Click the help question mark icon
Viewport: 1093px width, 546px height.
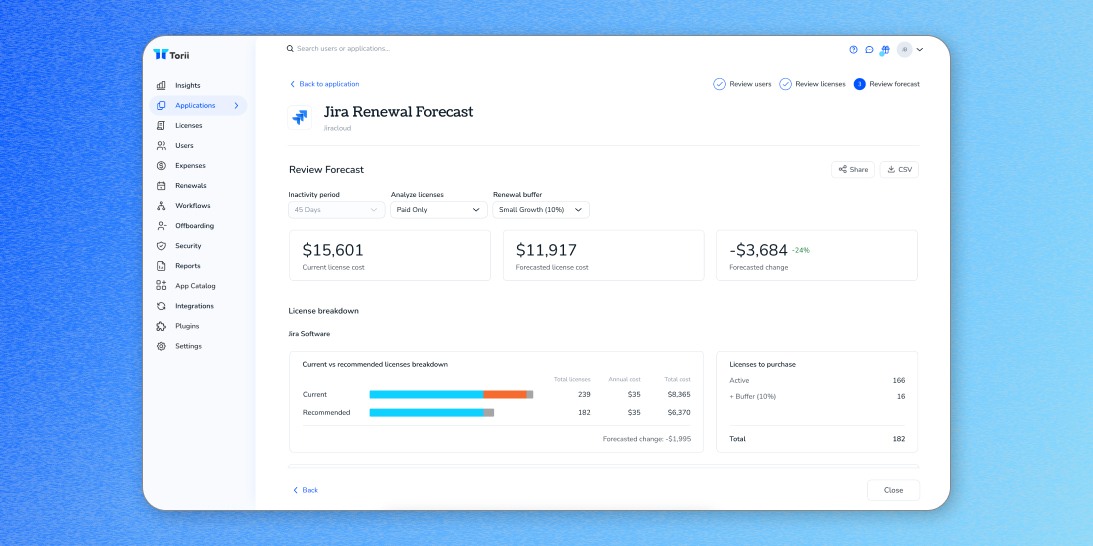tap(853, 50)
